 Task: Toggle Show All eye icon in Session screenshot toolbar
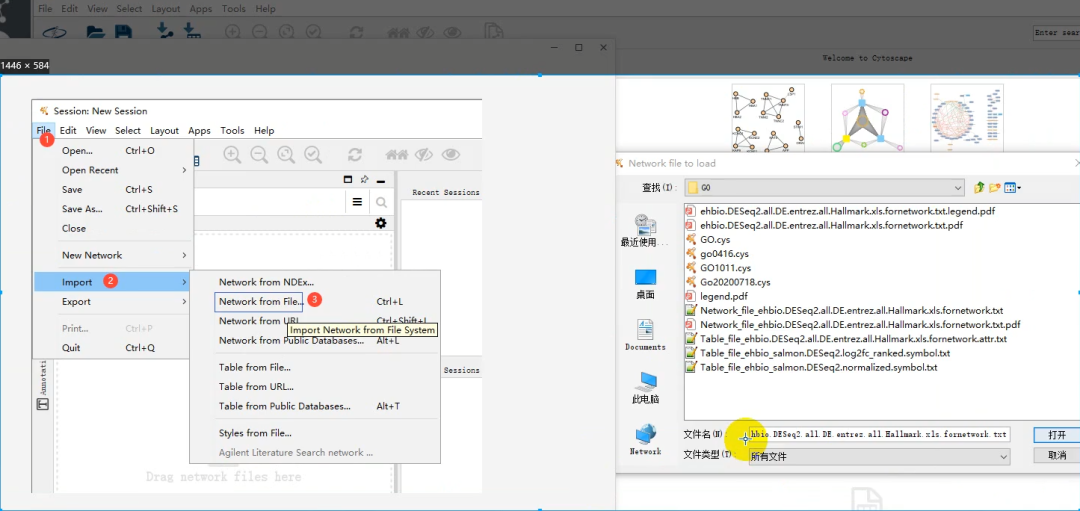tap(451, 155)
